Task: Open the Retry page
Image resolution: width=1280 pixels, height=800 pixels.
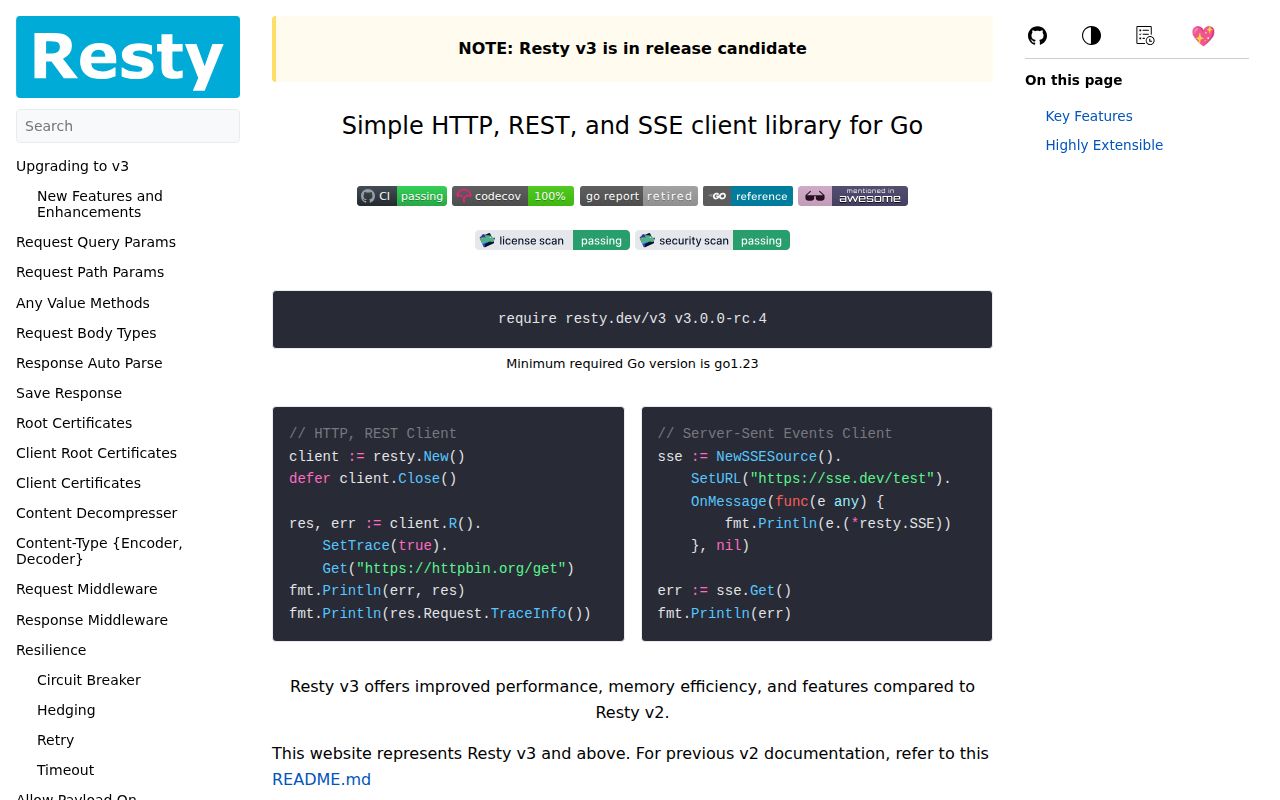Action: (x=56, y=740)
